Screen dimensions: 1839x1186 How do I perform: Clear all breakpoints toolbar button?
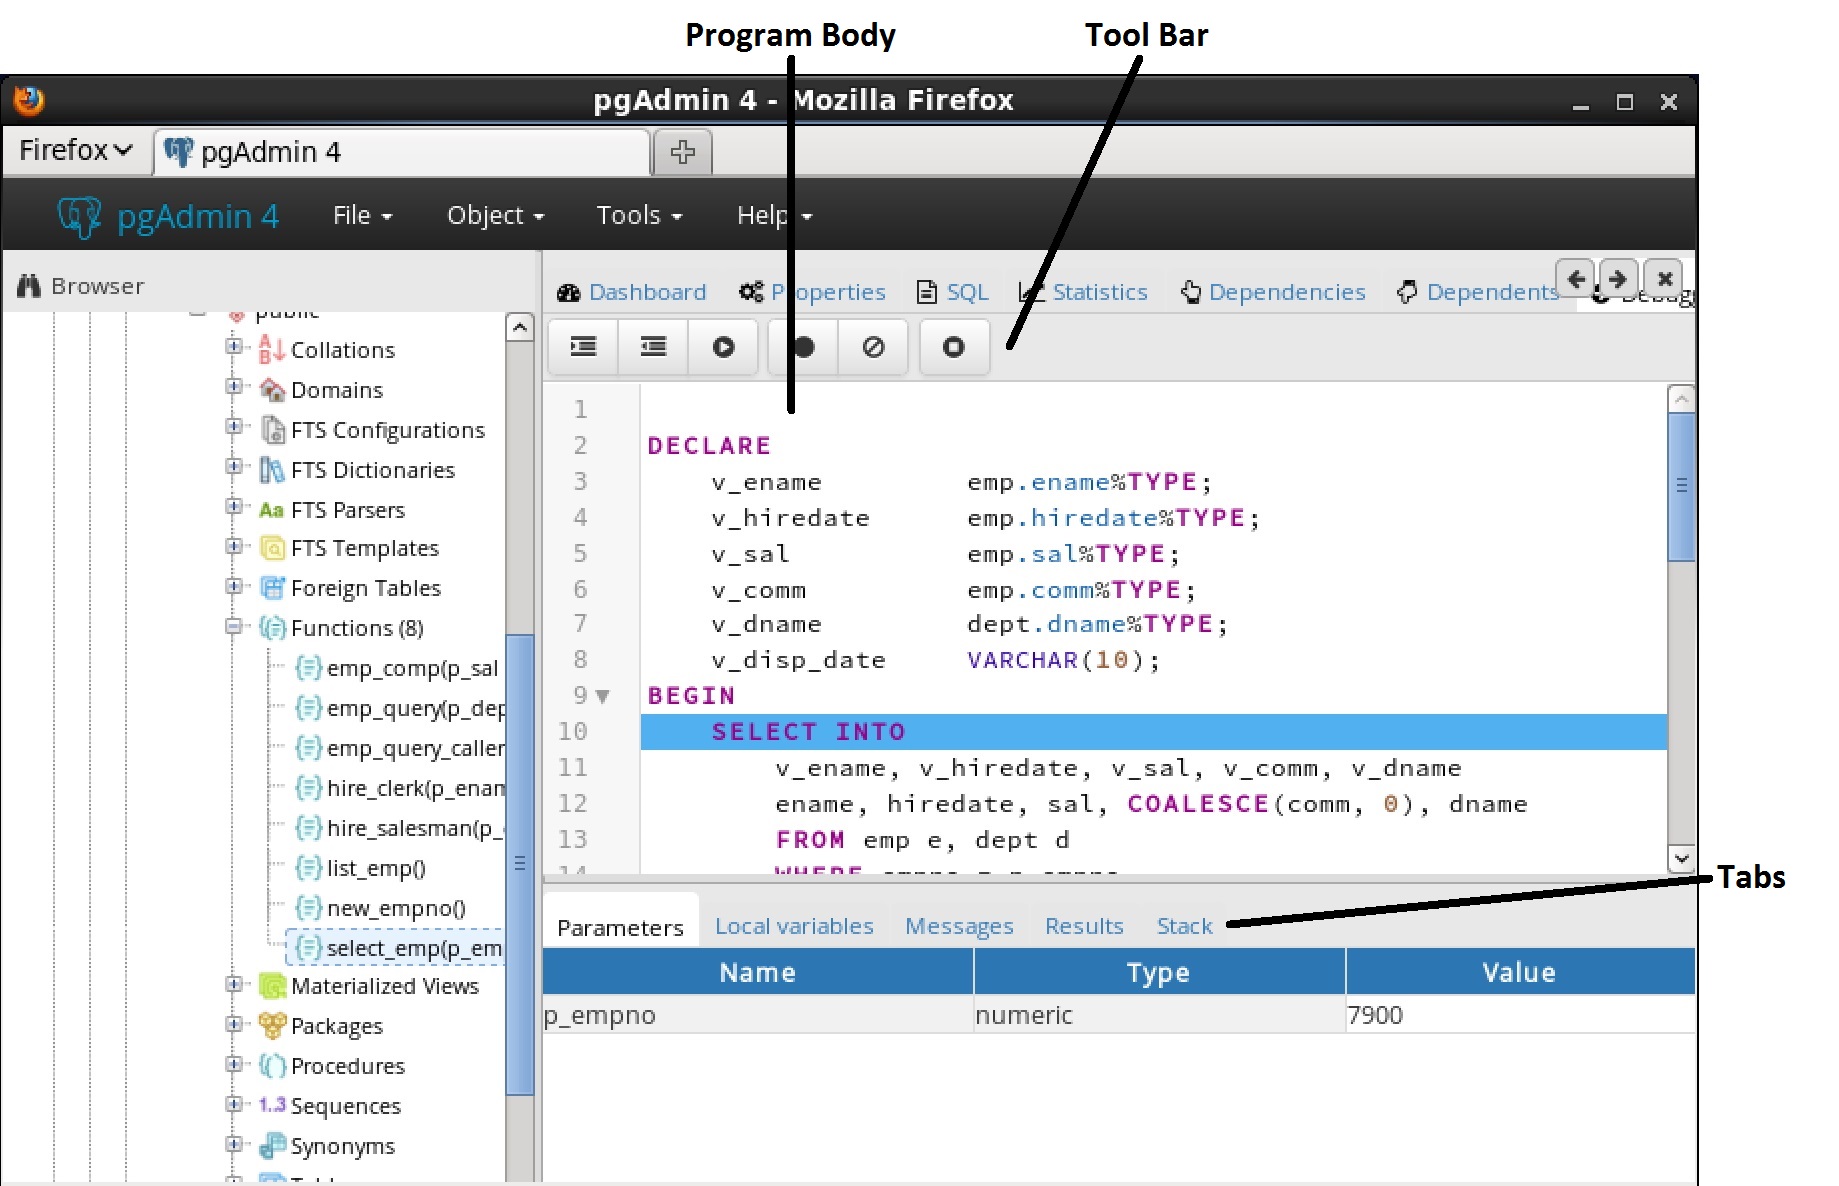[873, 347]
